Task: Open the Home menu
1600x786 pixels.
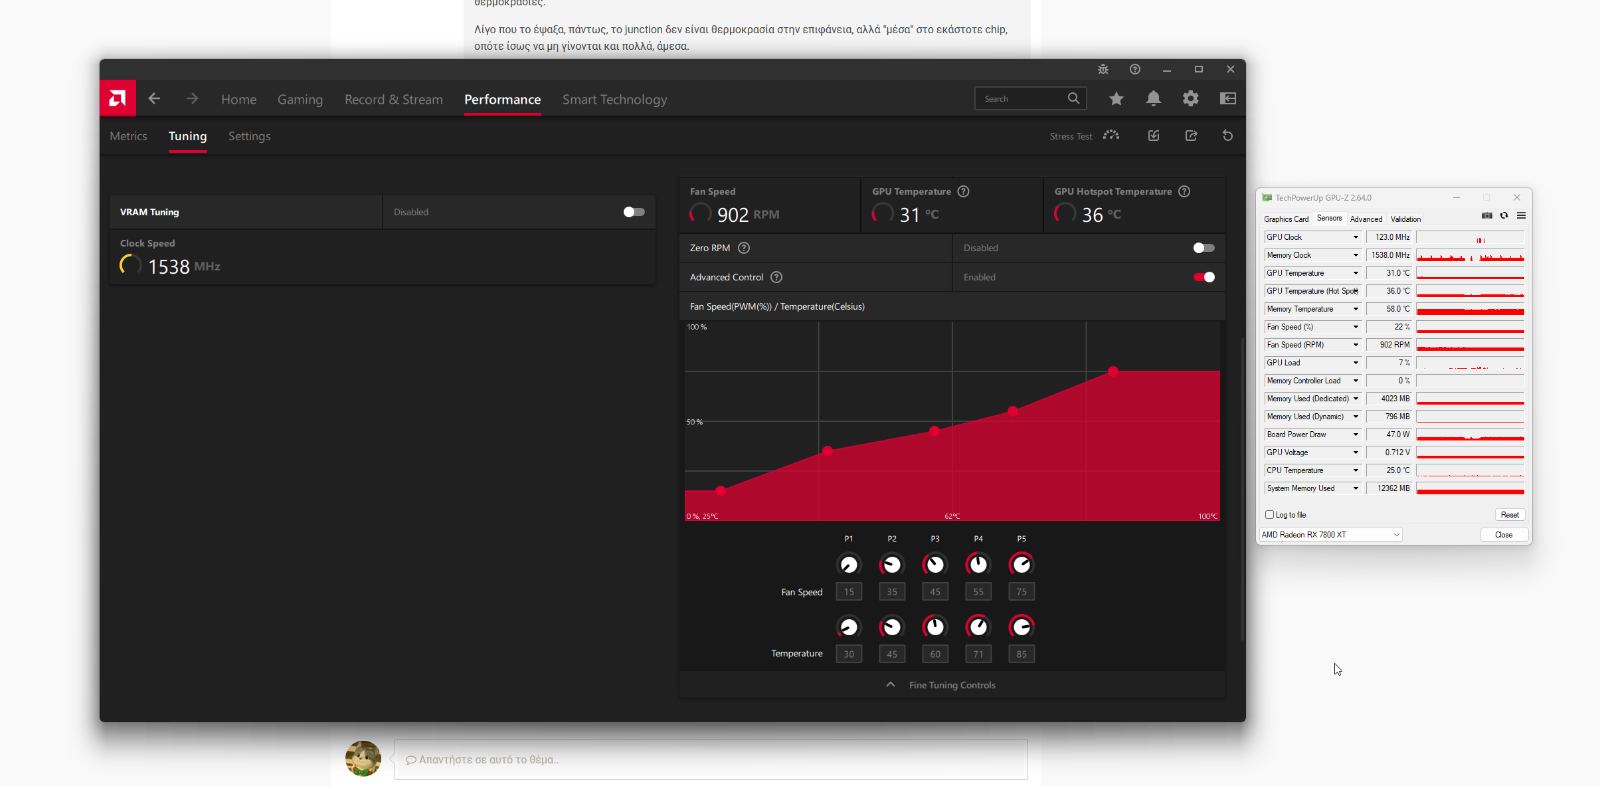Action: [239, 99]
